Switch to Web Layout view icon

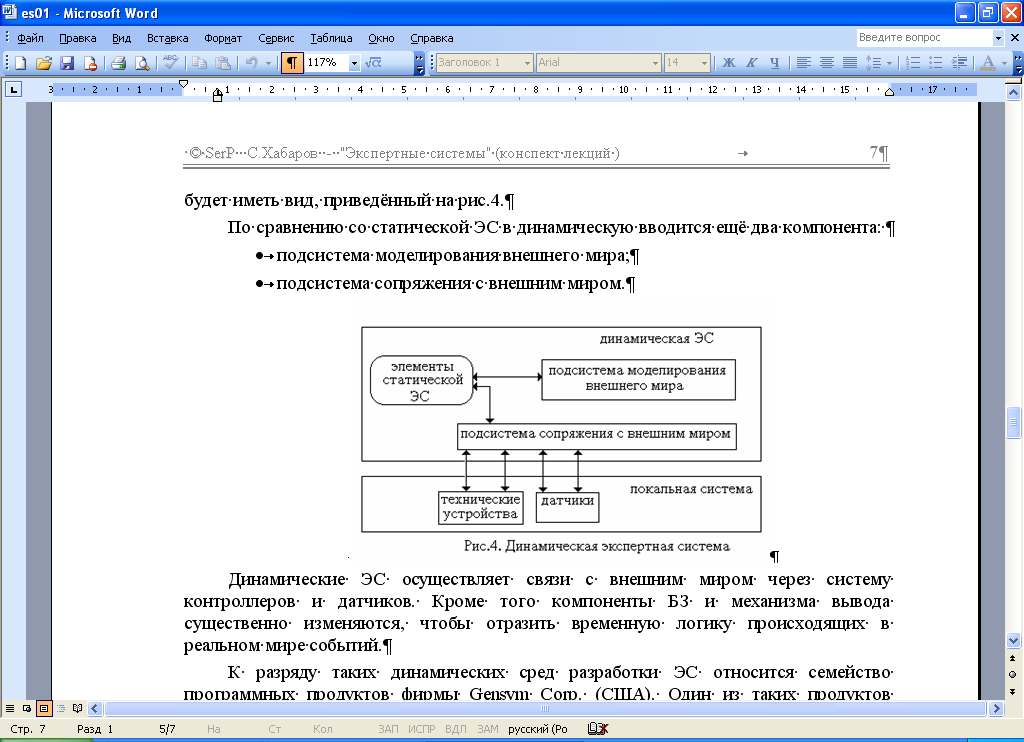click(x=27, y=708)
